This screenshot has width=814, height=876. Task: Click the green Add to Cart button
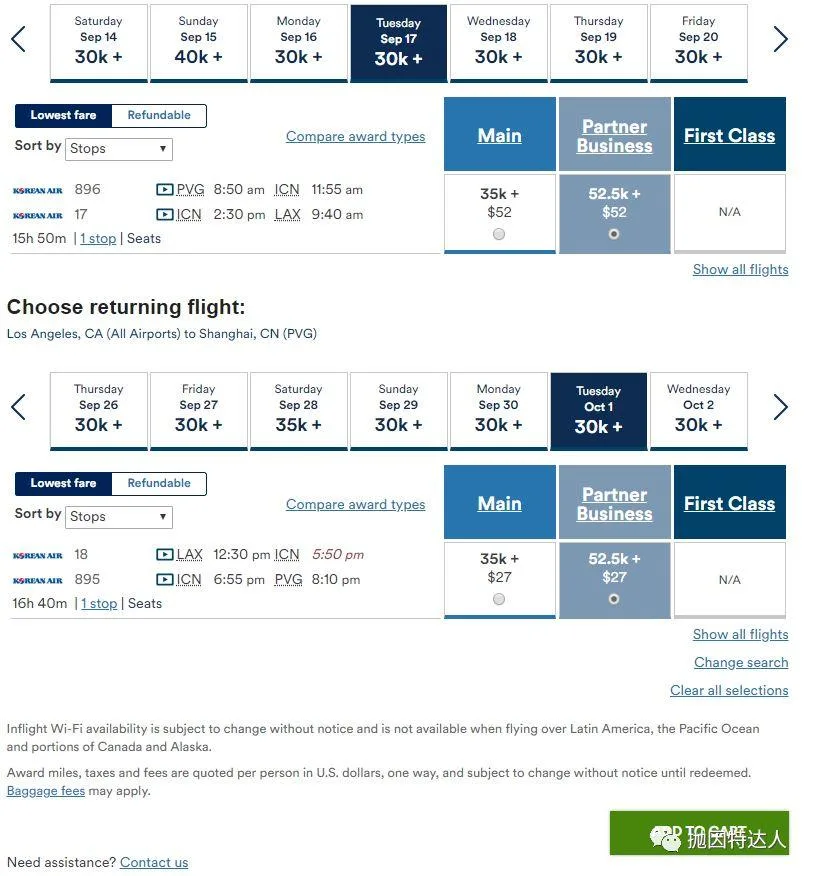(x=699, y=832)
